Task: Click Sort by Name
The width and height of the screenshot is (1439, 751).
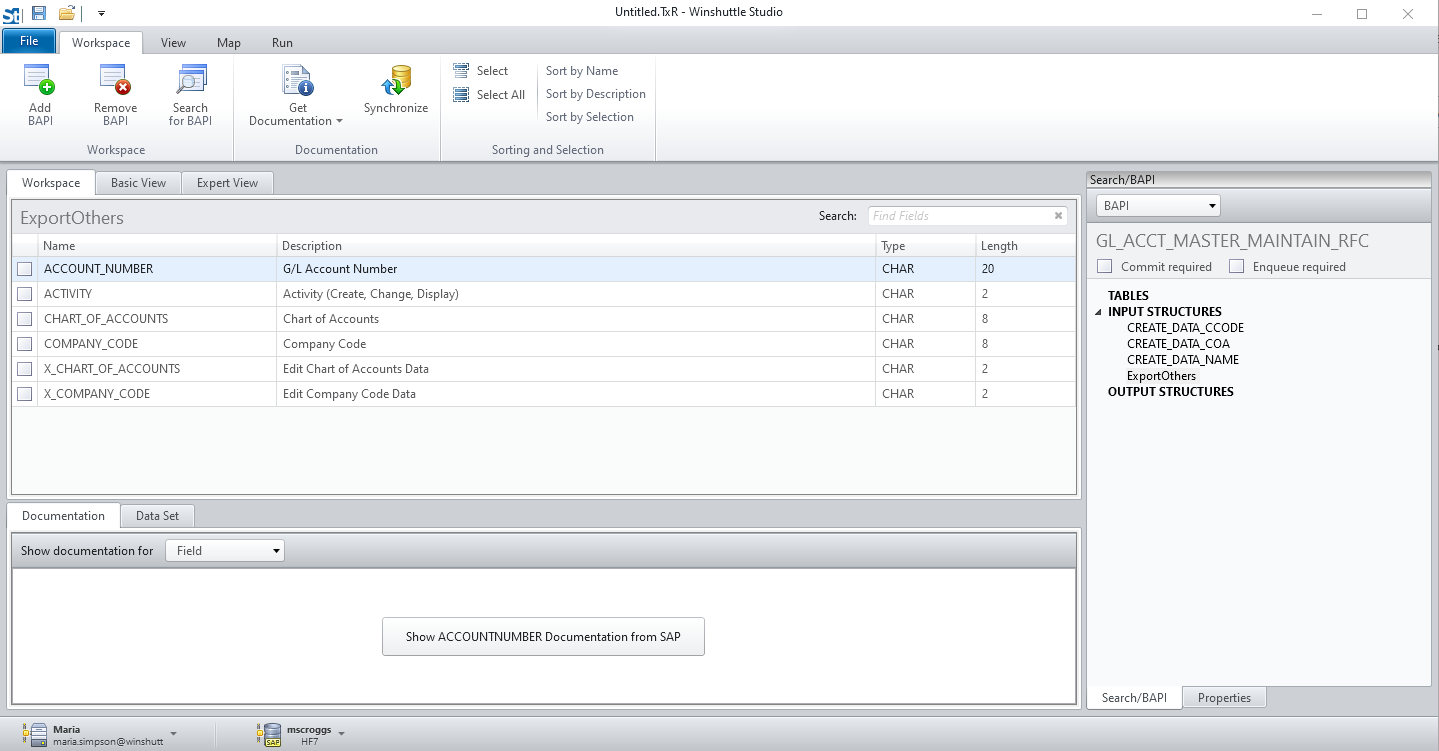Action: (x=582, y=71)
